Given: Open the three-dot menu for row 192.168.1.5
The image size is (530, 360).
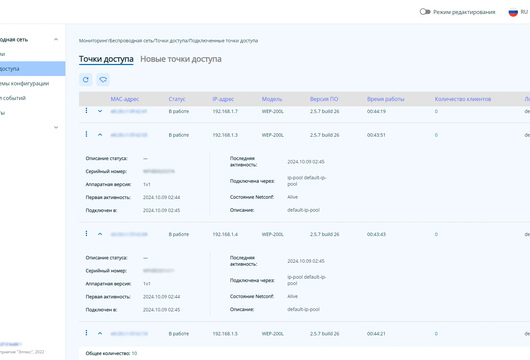Looking at the screenshot, I should [86, 333].
